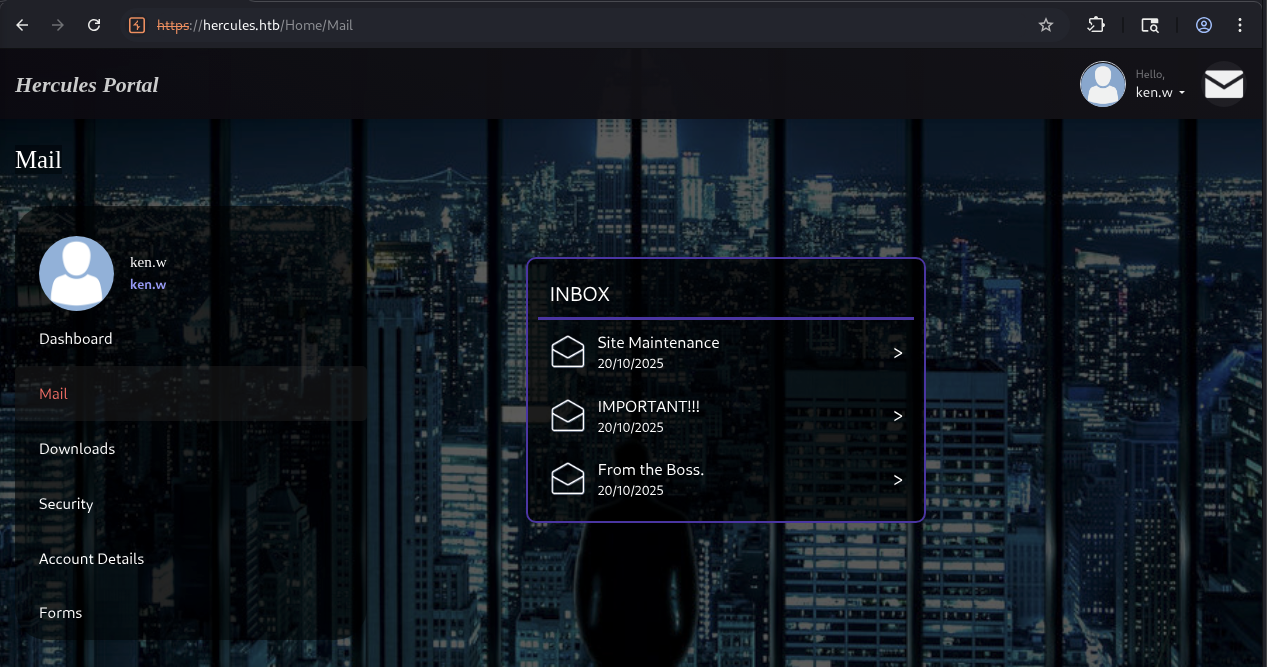Open Account Details in the sidebar
Image resolution: width=1267 pixels, height=667 pixels.
[91, 559]
